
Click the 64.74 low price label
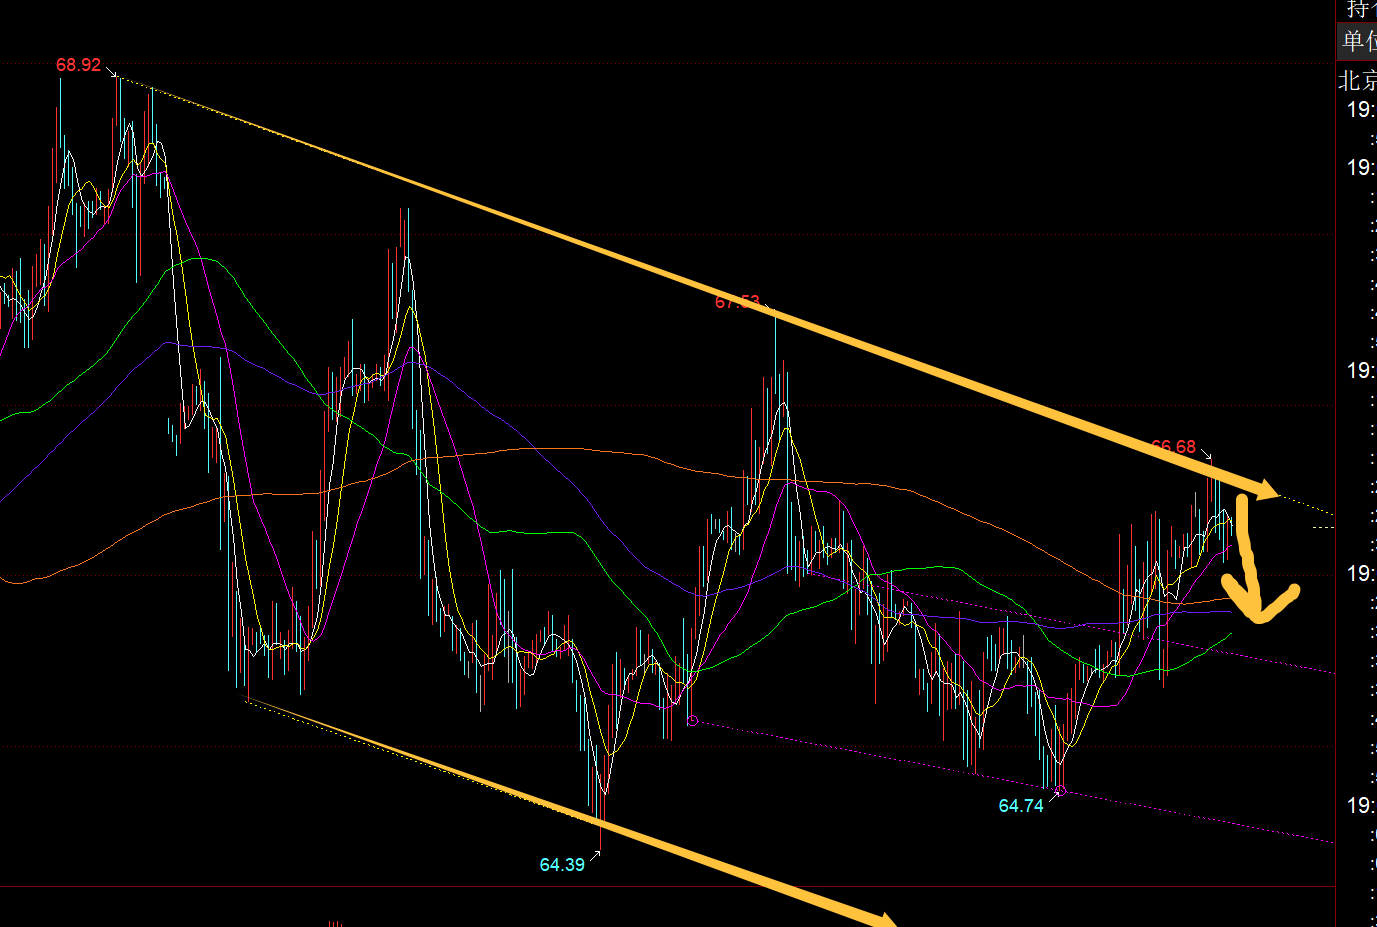pos(1020,806)
